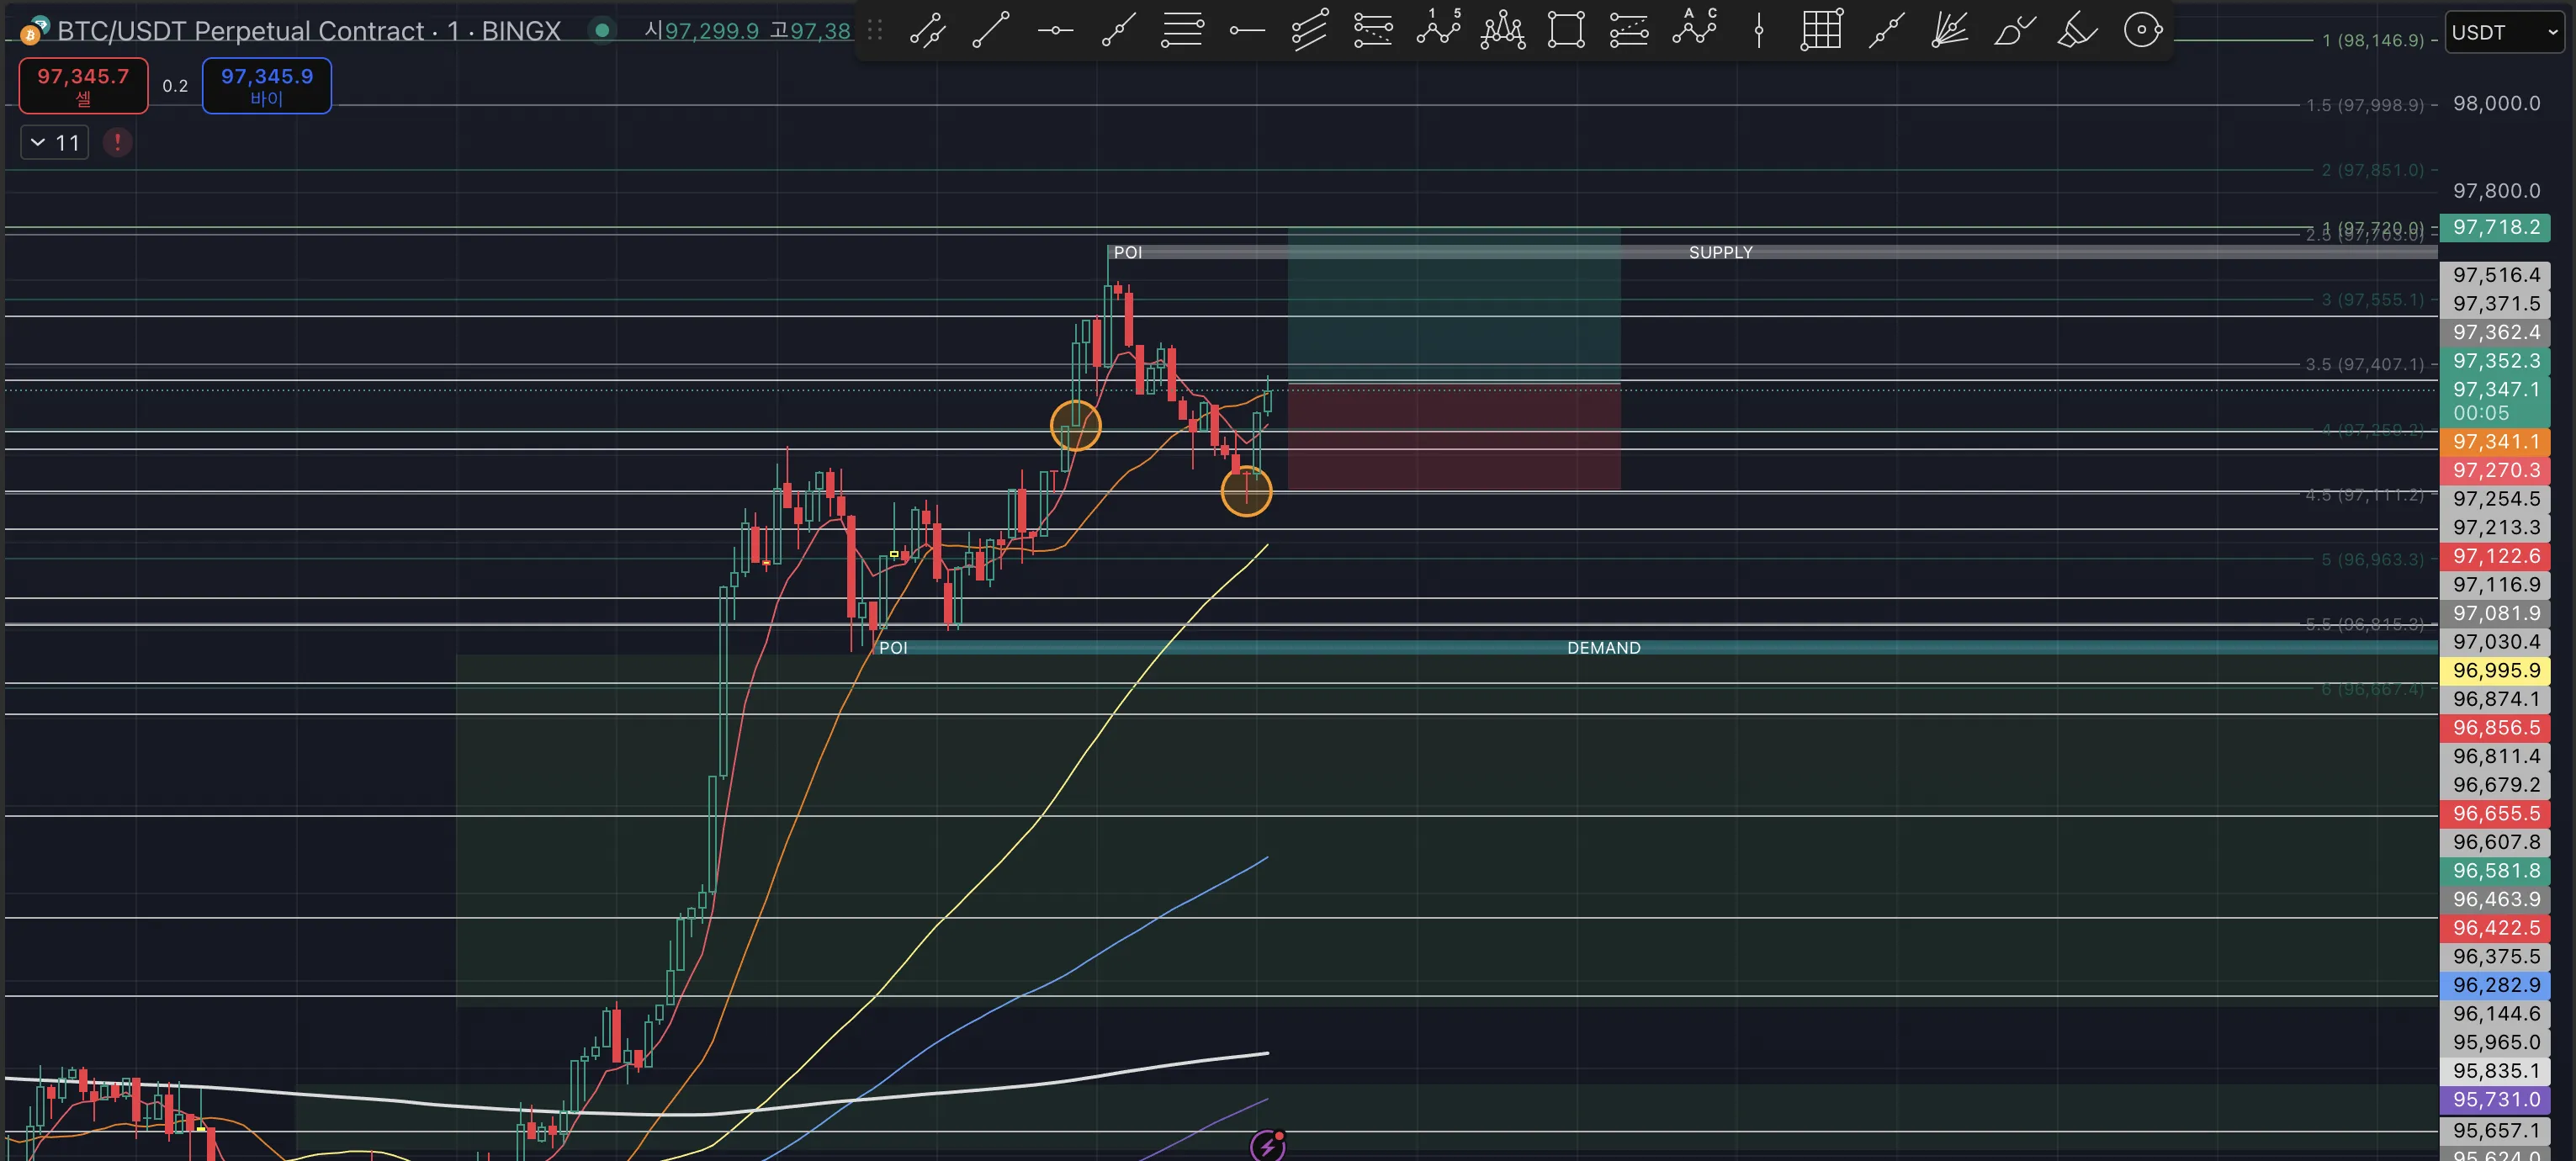Image resolution: width=2576 pixels, height=1161 pixels.
Task: Select the Horizontal Line tool
Action: [1055, 31]
